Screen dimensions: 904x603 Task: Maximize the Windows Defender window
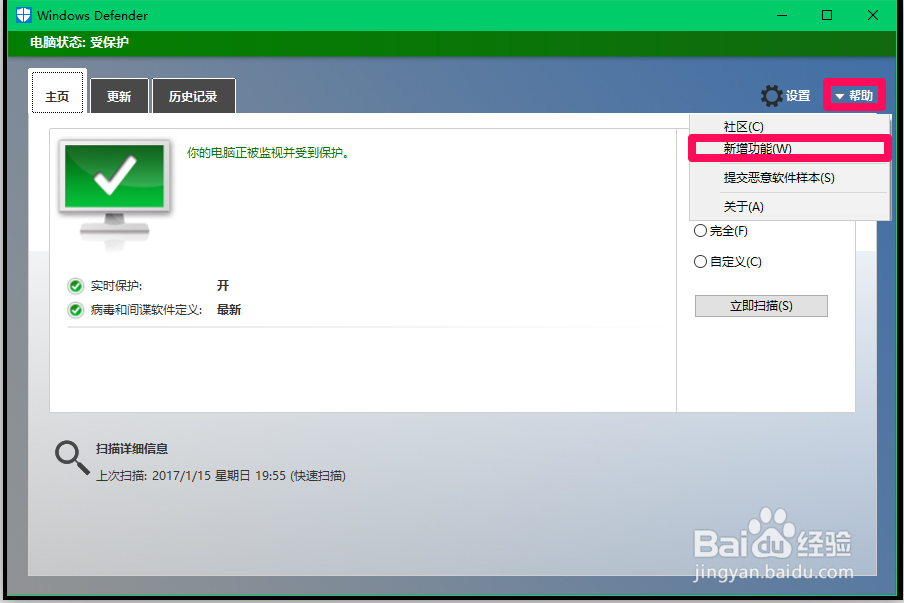coord(827,16)
